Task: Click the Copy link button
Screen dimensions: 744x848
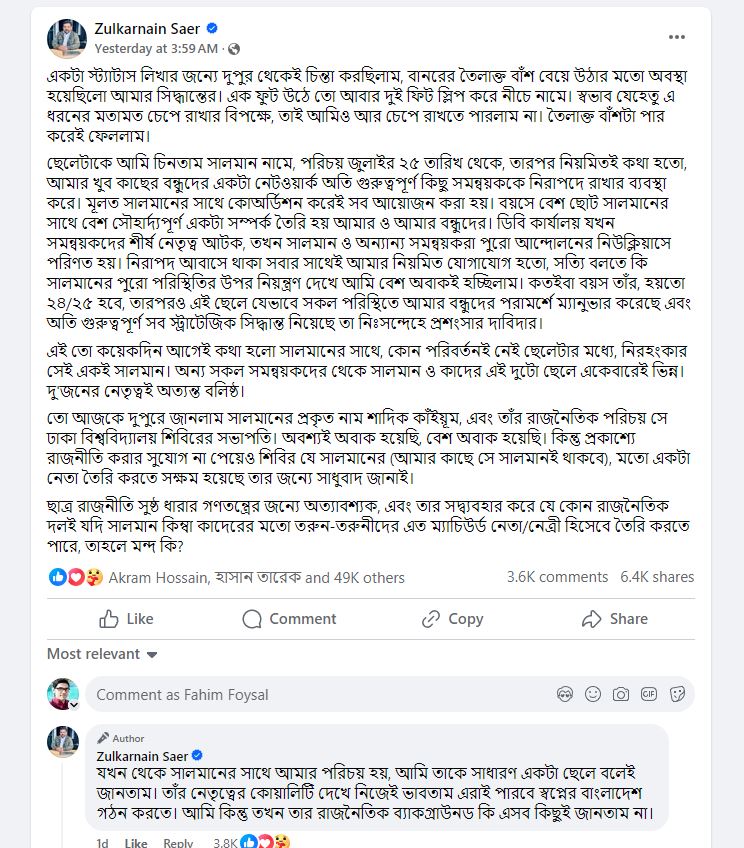Action: (x=452, y=619)
